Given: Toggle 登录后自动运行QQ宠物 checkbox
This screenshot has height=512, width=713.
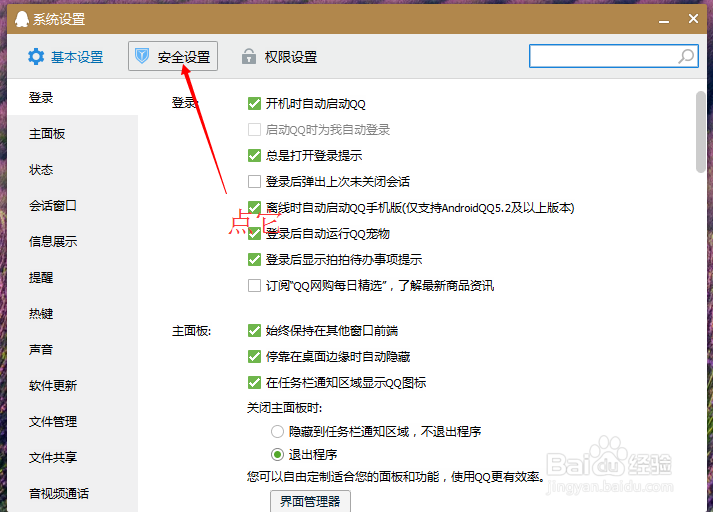Looking at the screenshot, I should click(x=254, y=234).
